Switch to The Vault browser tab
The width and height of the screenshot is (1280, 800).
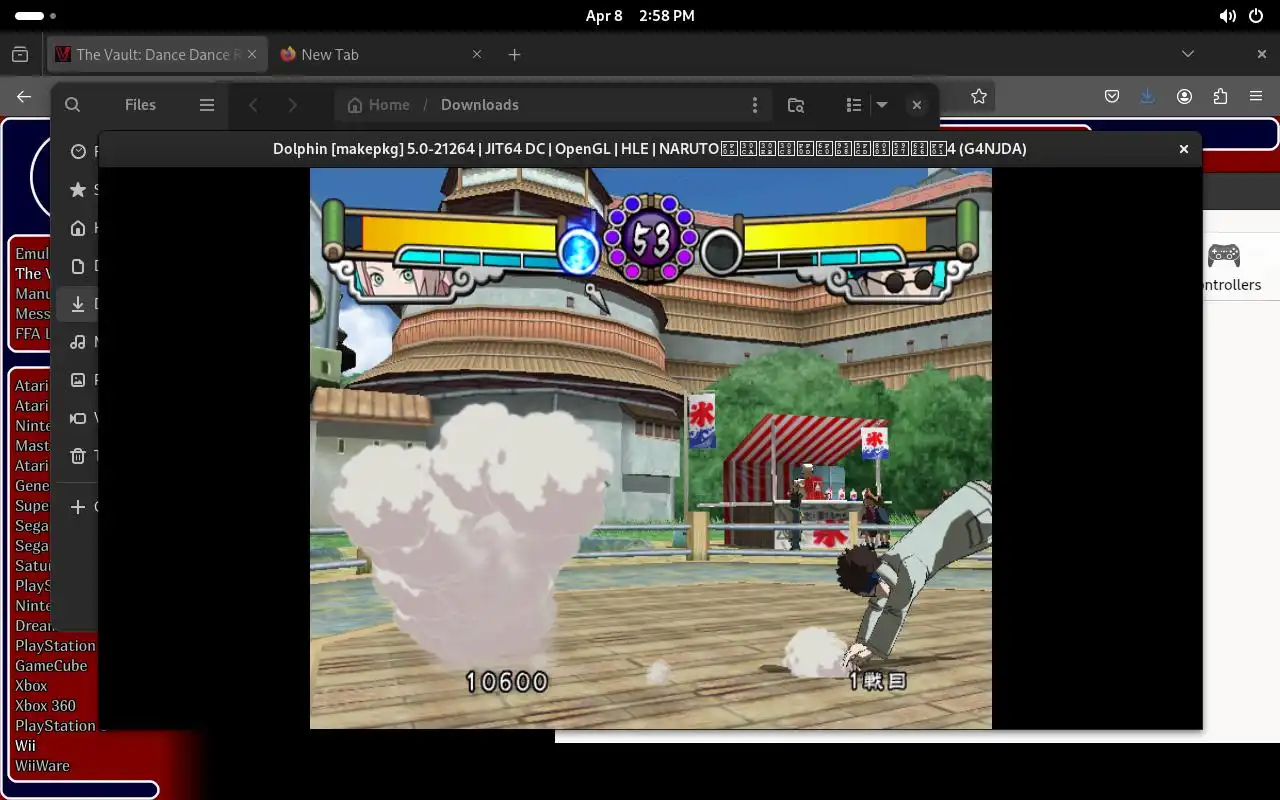(158, 55)
